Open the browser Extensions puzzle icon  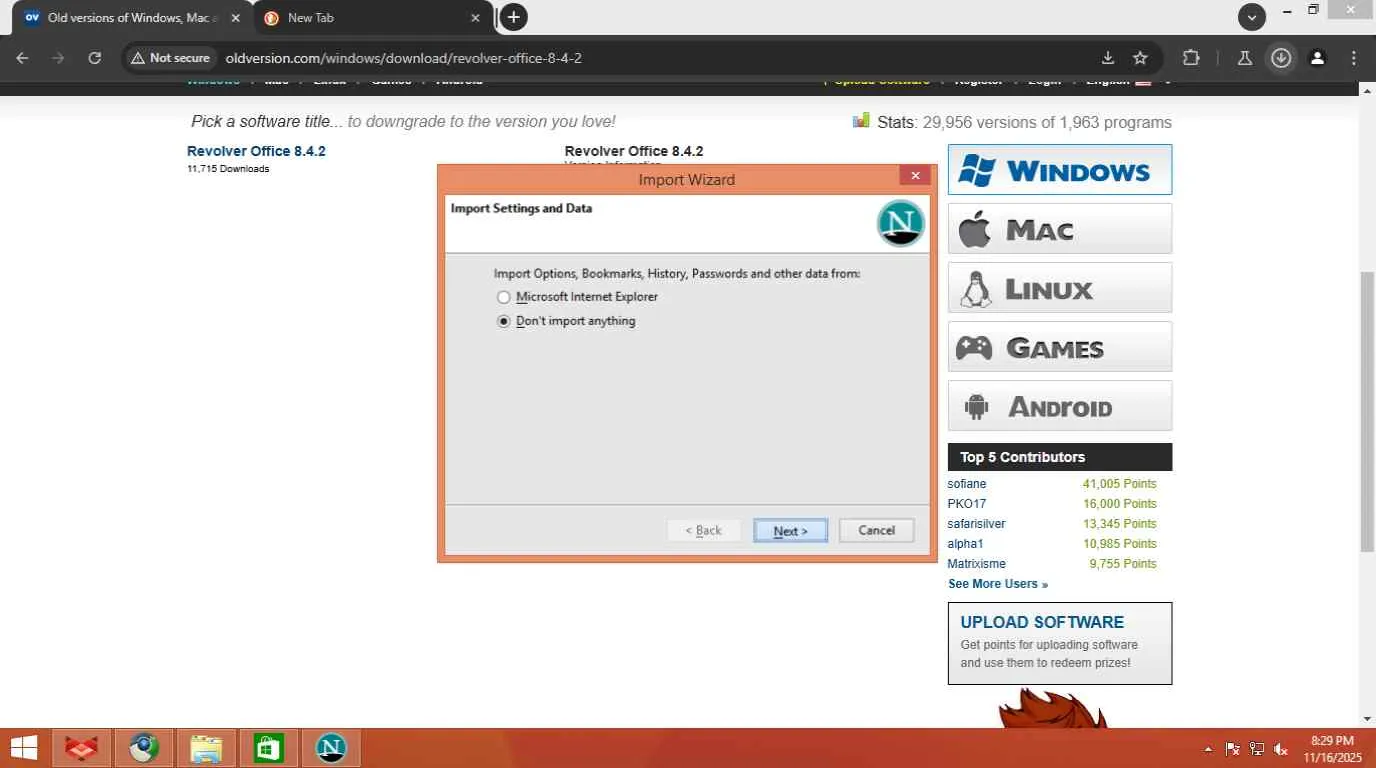1191,58
